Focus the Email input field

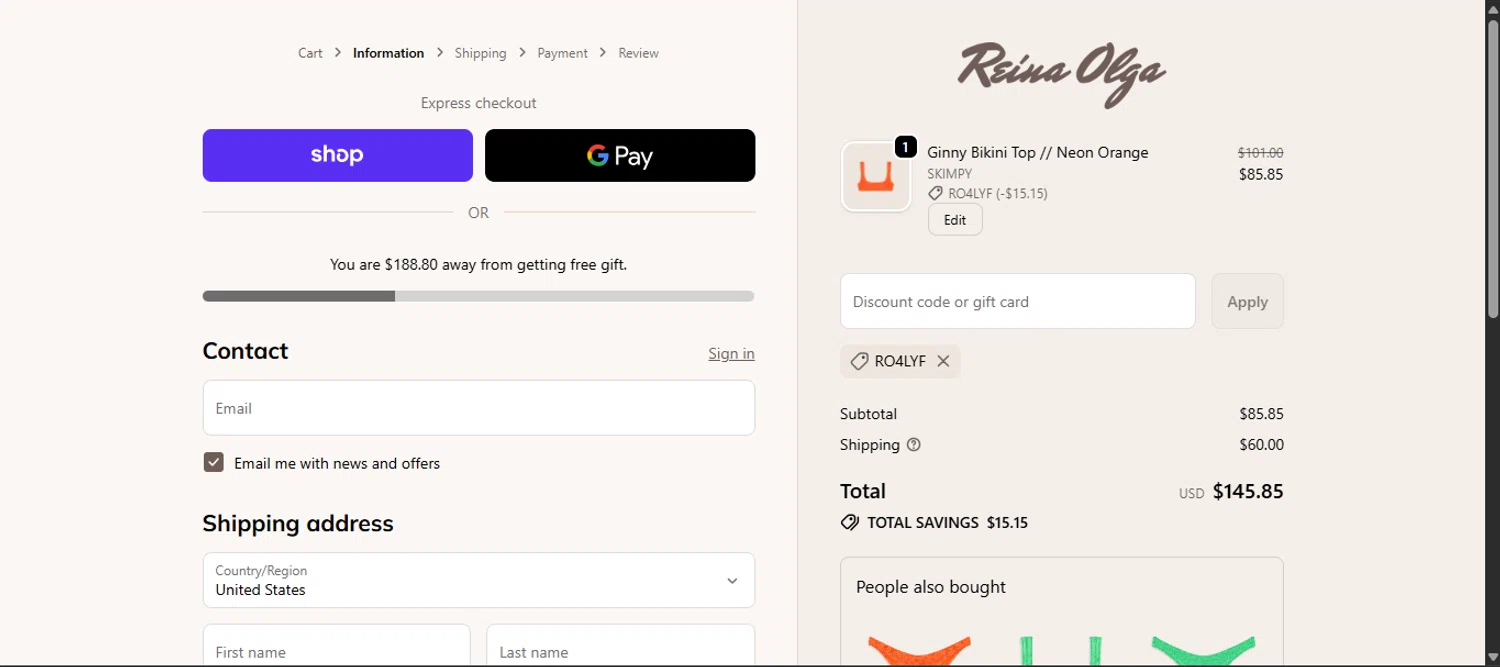(x=479, y=408)
